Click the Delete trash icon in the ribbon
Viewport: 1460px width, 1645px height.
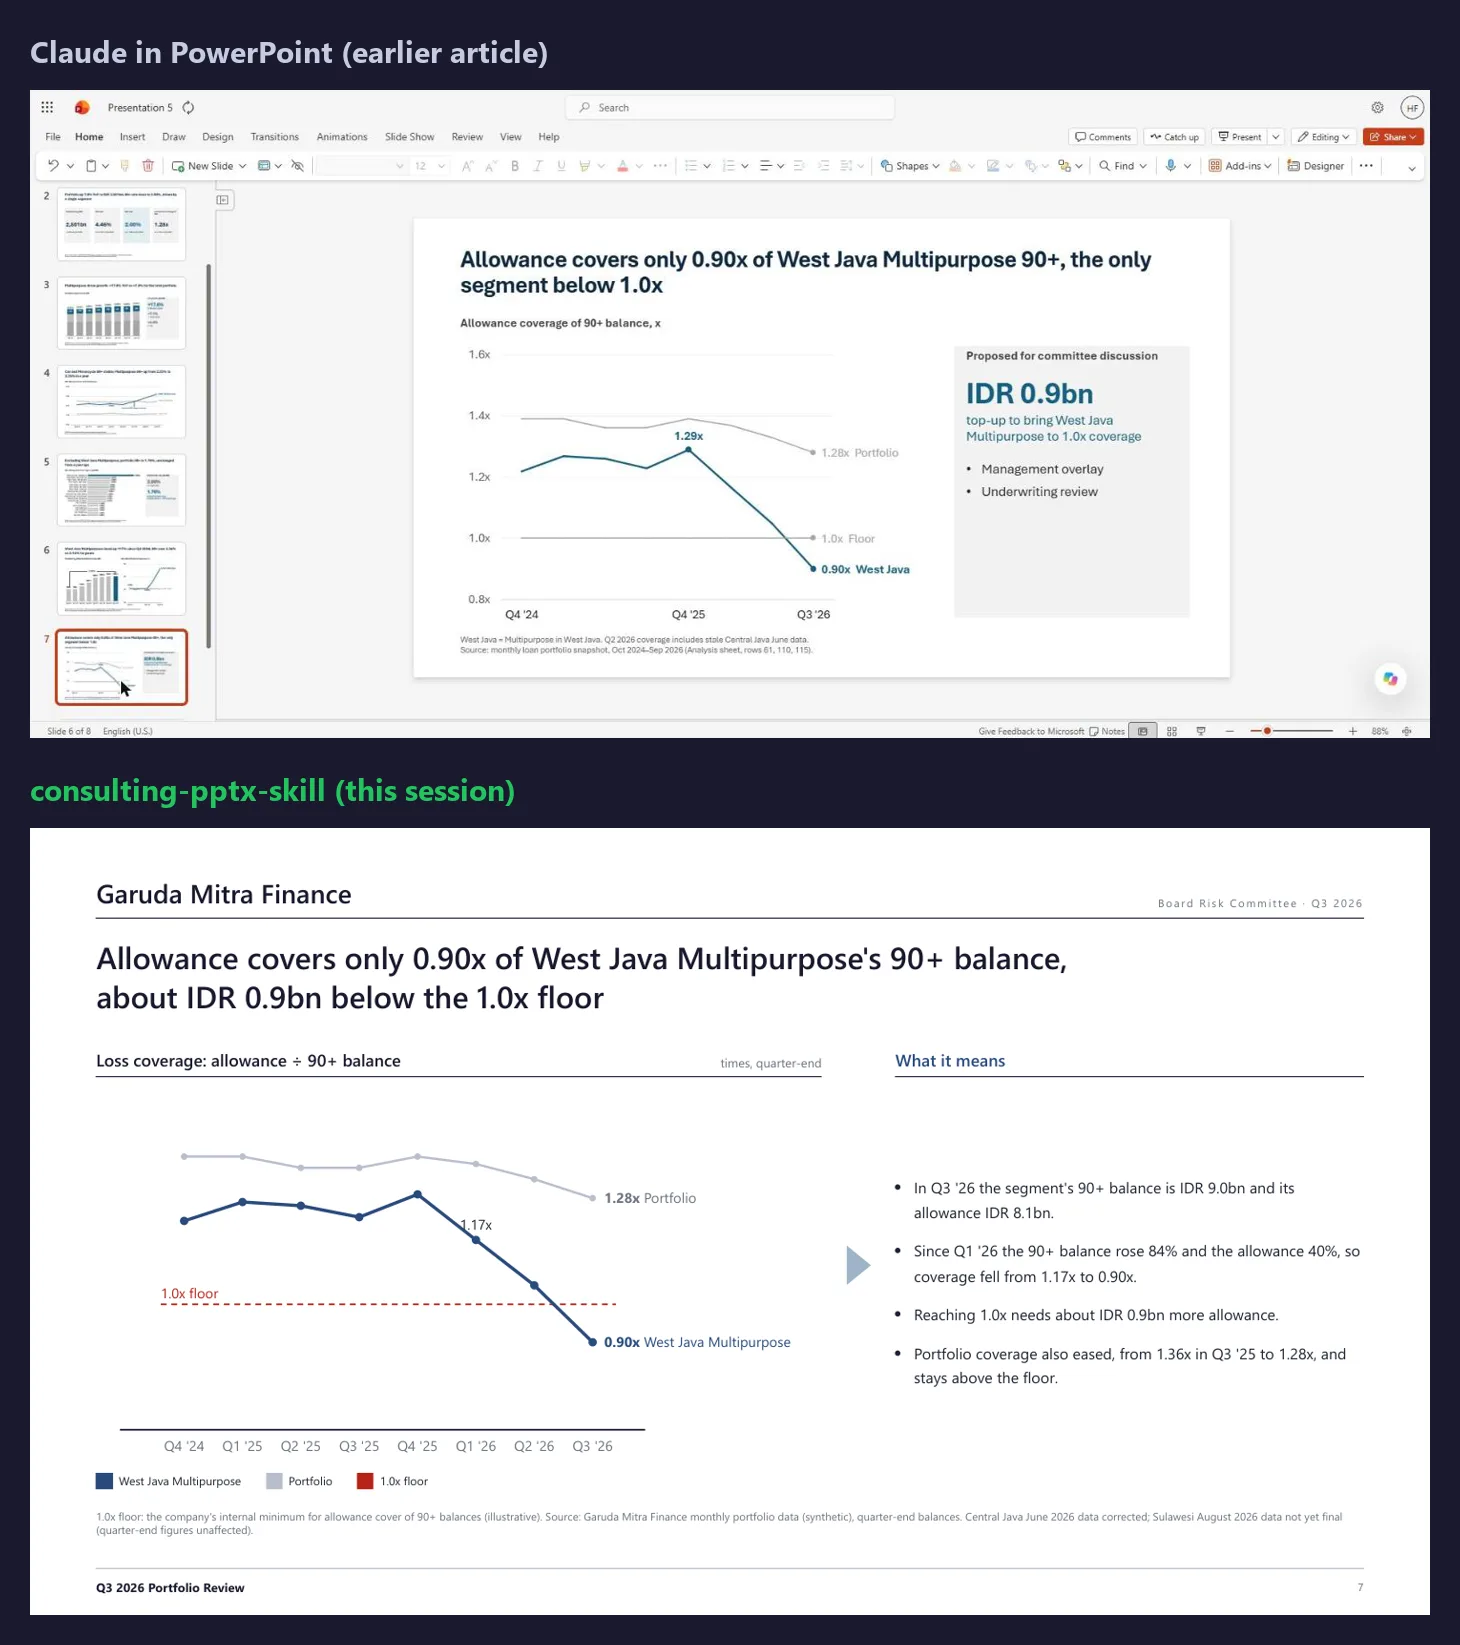pos(148,166)
